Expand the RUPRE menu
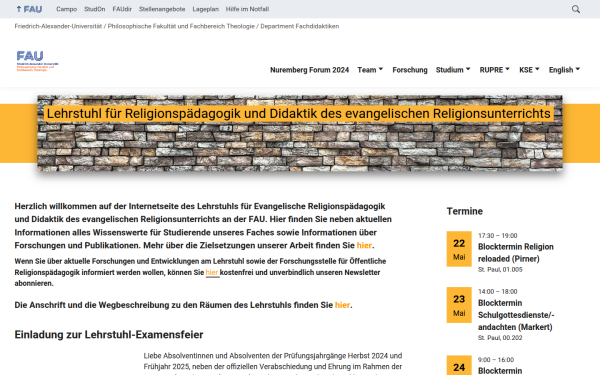Image resolution: width=600 pixels, height=375 pixels. [495, 70]
